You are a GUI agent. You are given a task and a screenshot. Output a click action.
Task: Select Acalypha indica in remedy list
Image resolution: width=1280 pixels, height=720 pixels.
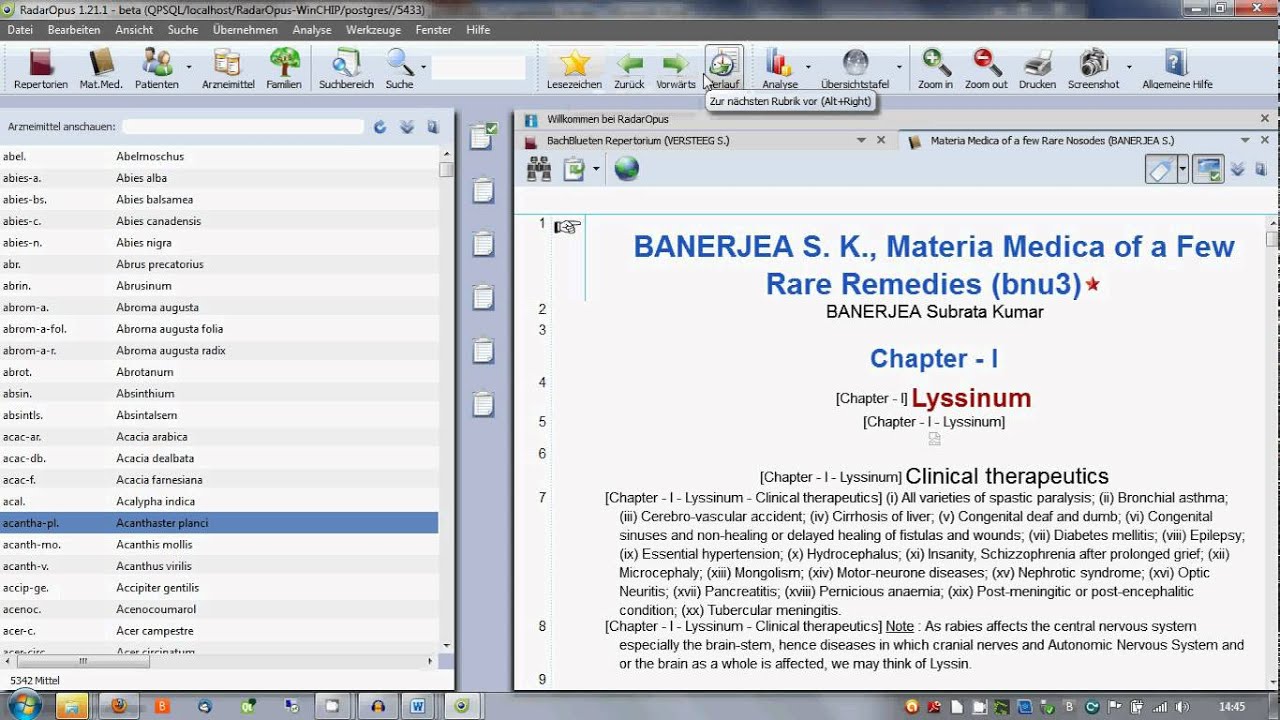(219, 501)
